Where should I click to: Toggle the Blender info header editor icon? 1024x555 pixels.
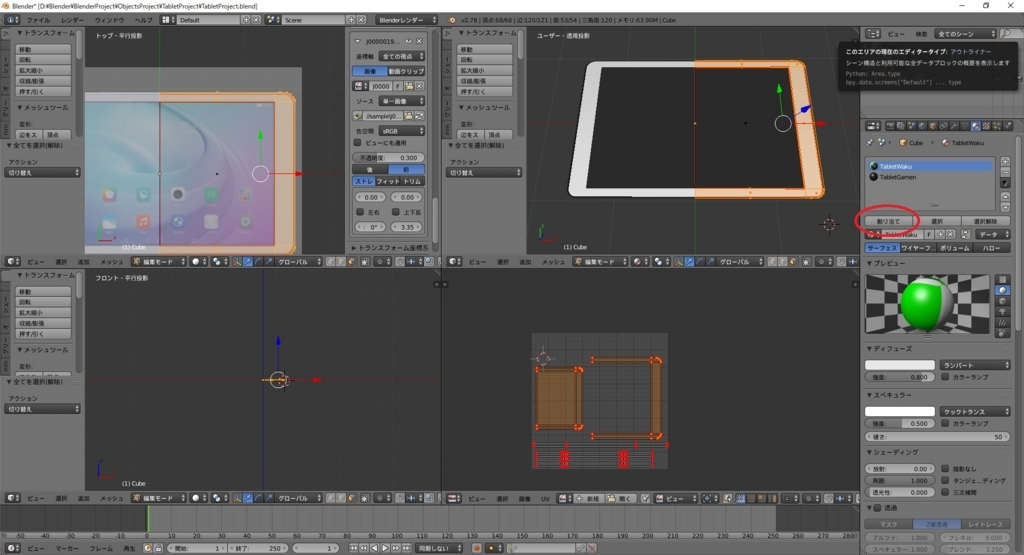(12, 20)
